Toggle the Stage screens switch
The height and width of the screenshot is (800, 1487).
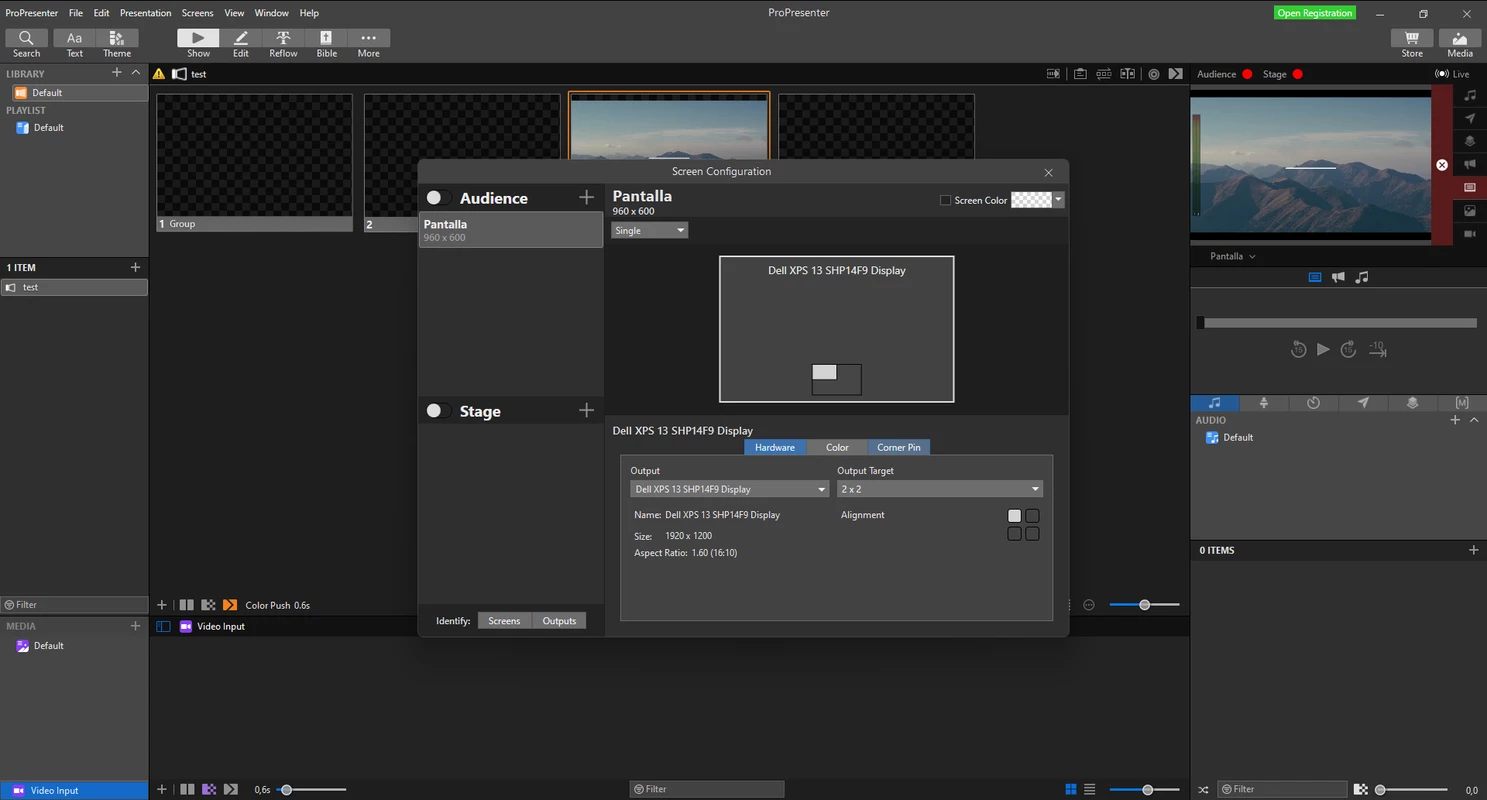coord(437,411)
